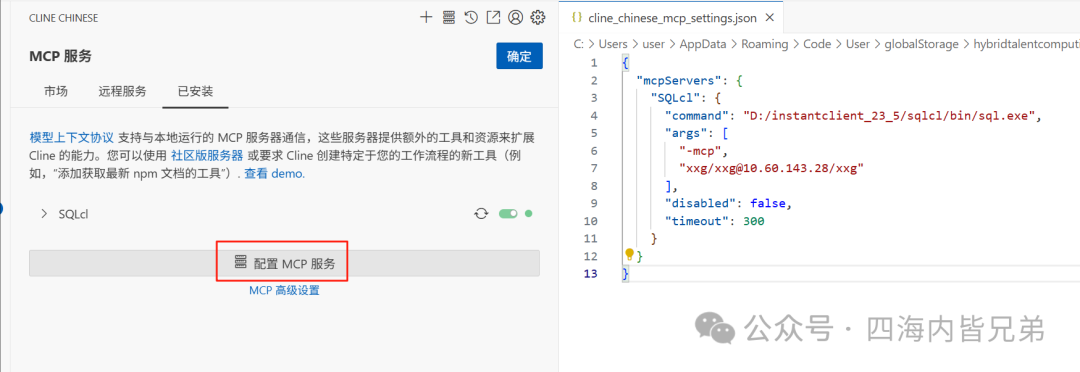Screen dimensions: 1080x372
Task: Open the 社区版服务器 link
Action: [x=207, y=155]
